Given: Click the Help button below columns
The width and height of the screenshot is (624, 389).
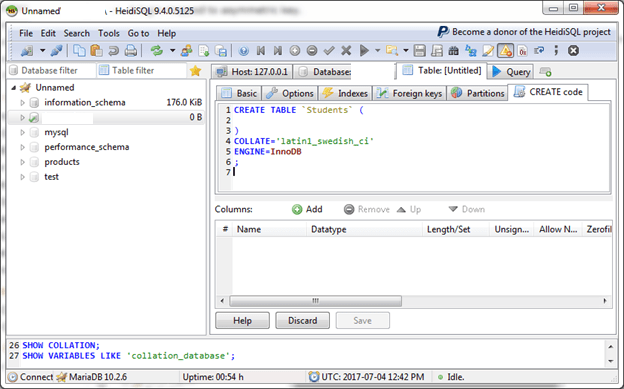Looking at the screenshot, I should tap(242, 321).
